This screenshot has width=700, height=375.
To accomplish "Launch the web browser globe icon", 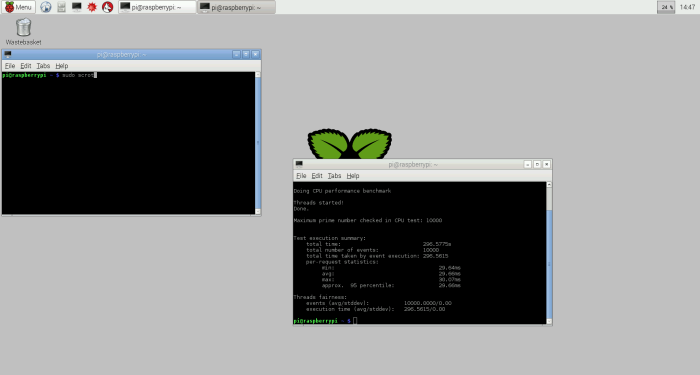I will coord(46,7).
